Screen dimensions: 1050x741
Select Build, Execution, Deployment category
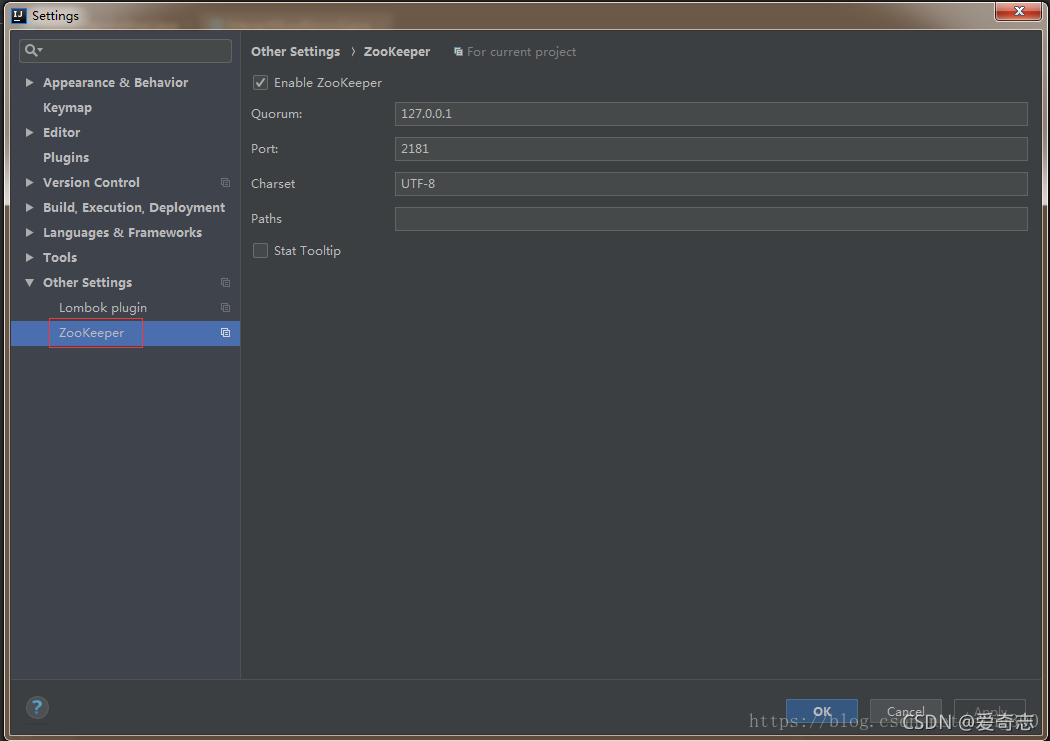(x=134, y=208)
